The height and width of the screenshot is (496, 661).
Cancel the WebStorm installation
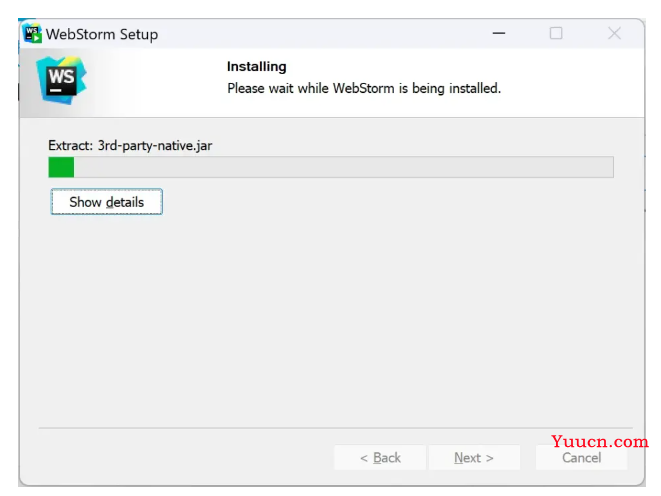tap(581, 458)
